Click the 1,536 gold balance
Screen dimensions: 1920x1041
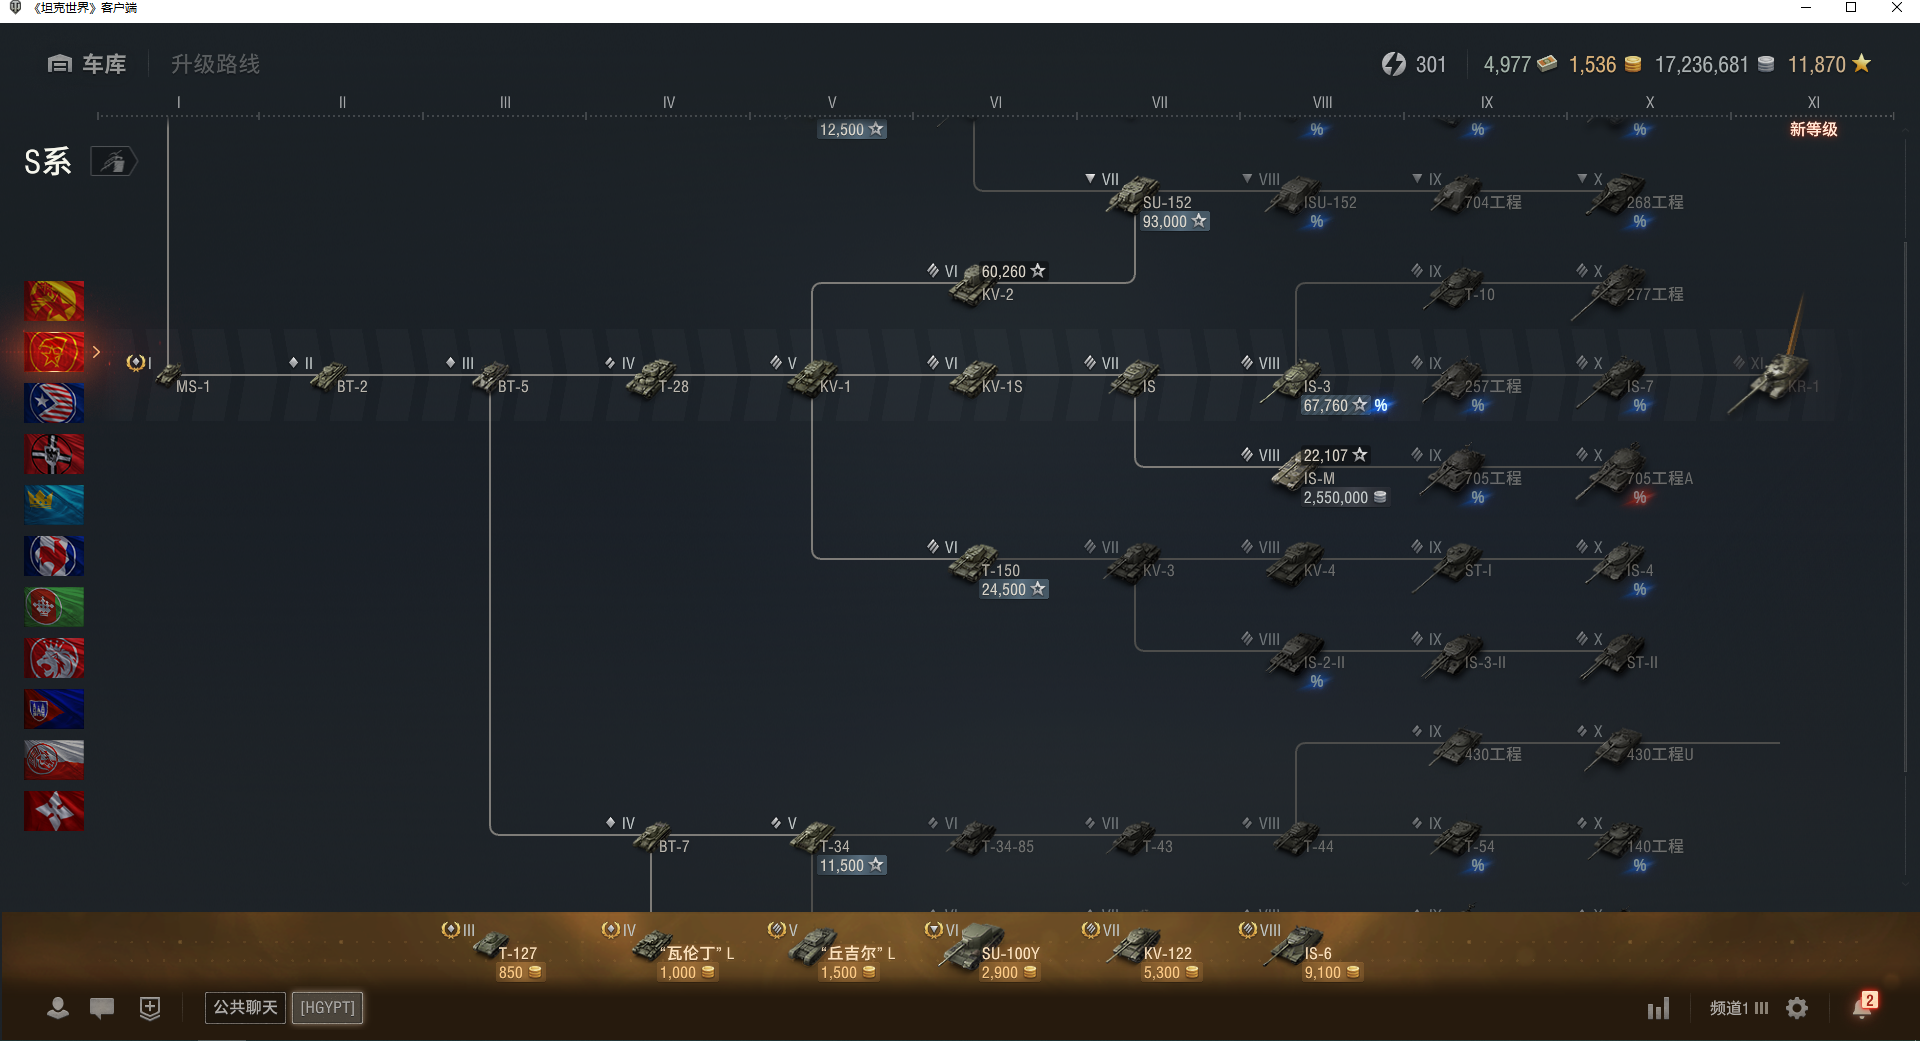1605,65
